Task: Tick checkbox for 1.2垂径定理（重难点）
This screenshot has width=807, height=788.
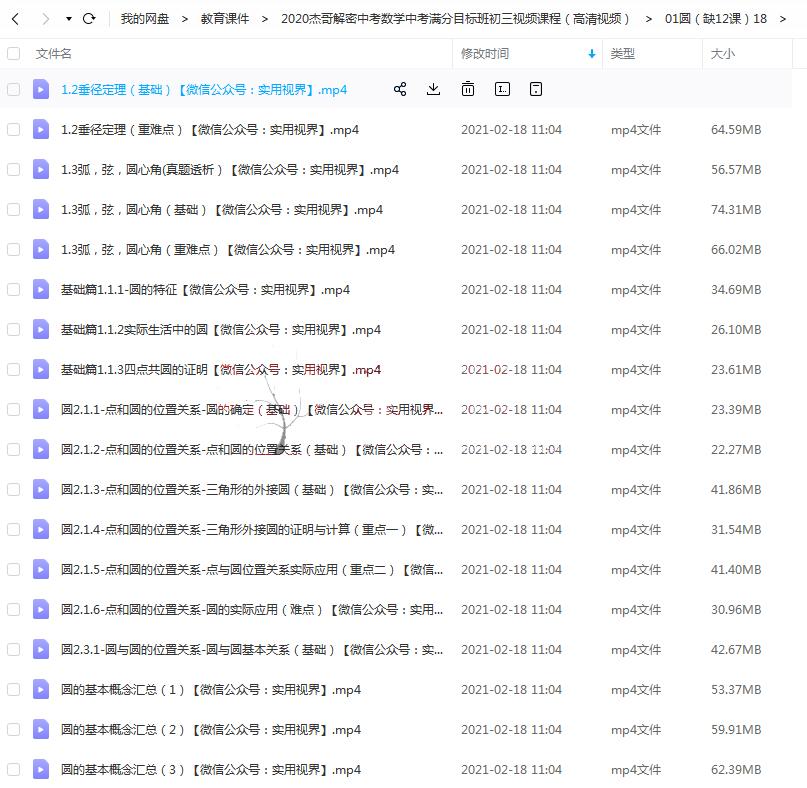Action: coord(13,129)
